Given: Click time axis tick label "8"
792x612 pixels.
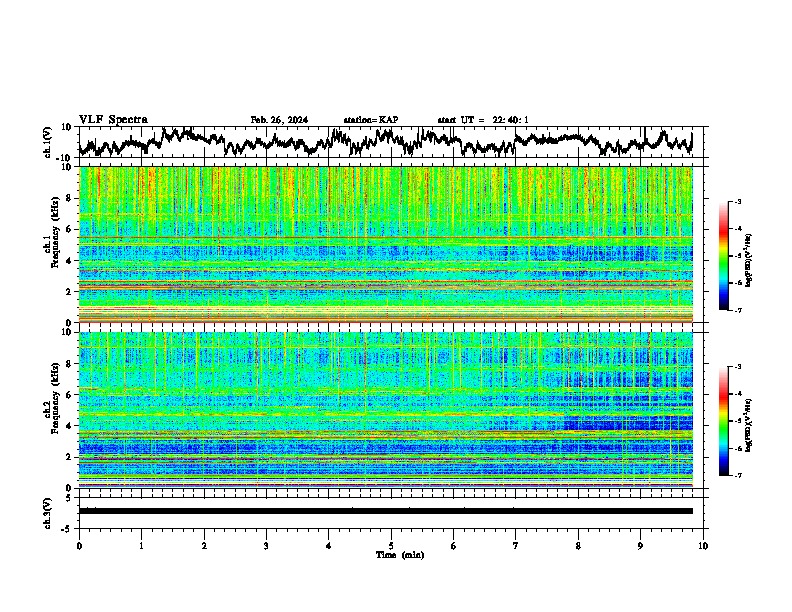Looking at the screenshot, I should [578, 546].
